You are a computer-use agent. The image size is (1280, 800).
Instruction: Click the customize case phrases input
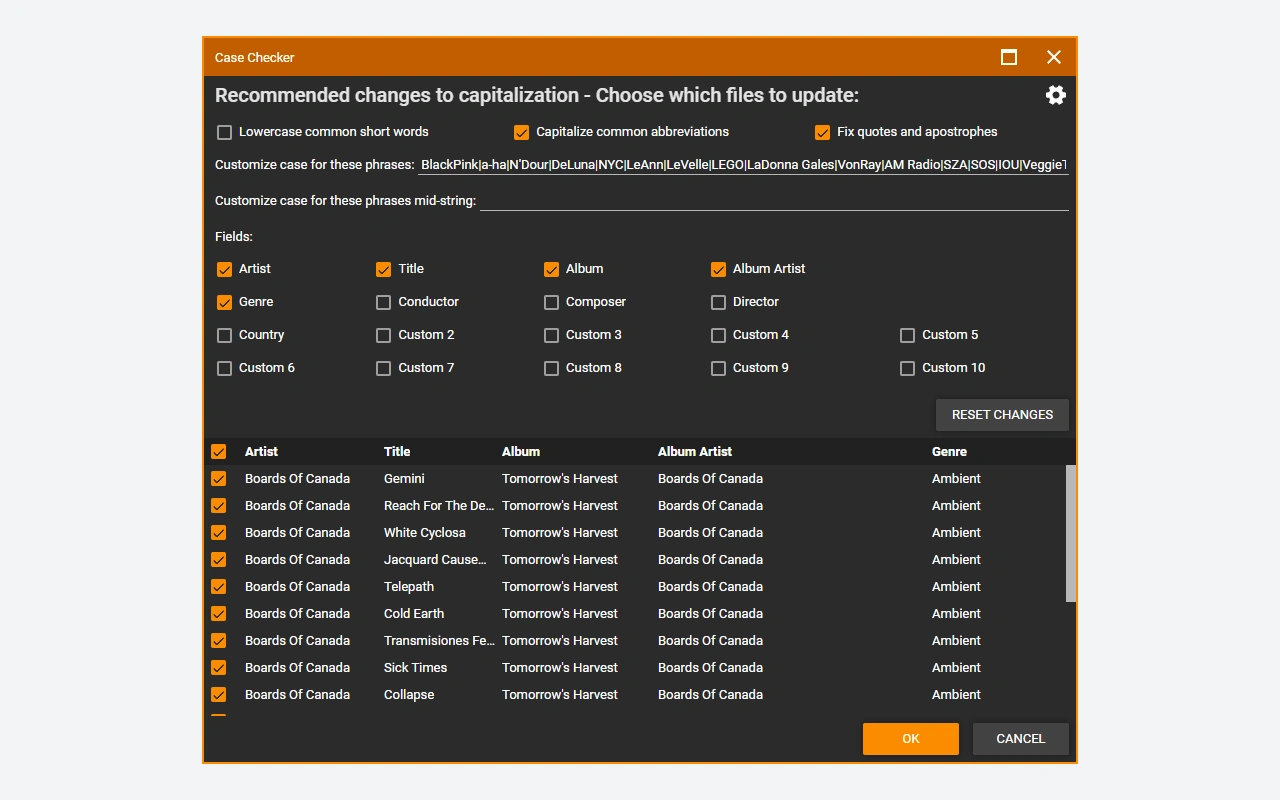pos(743,164)
